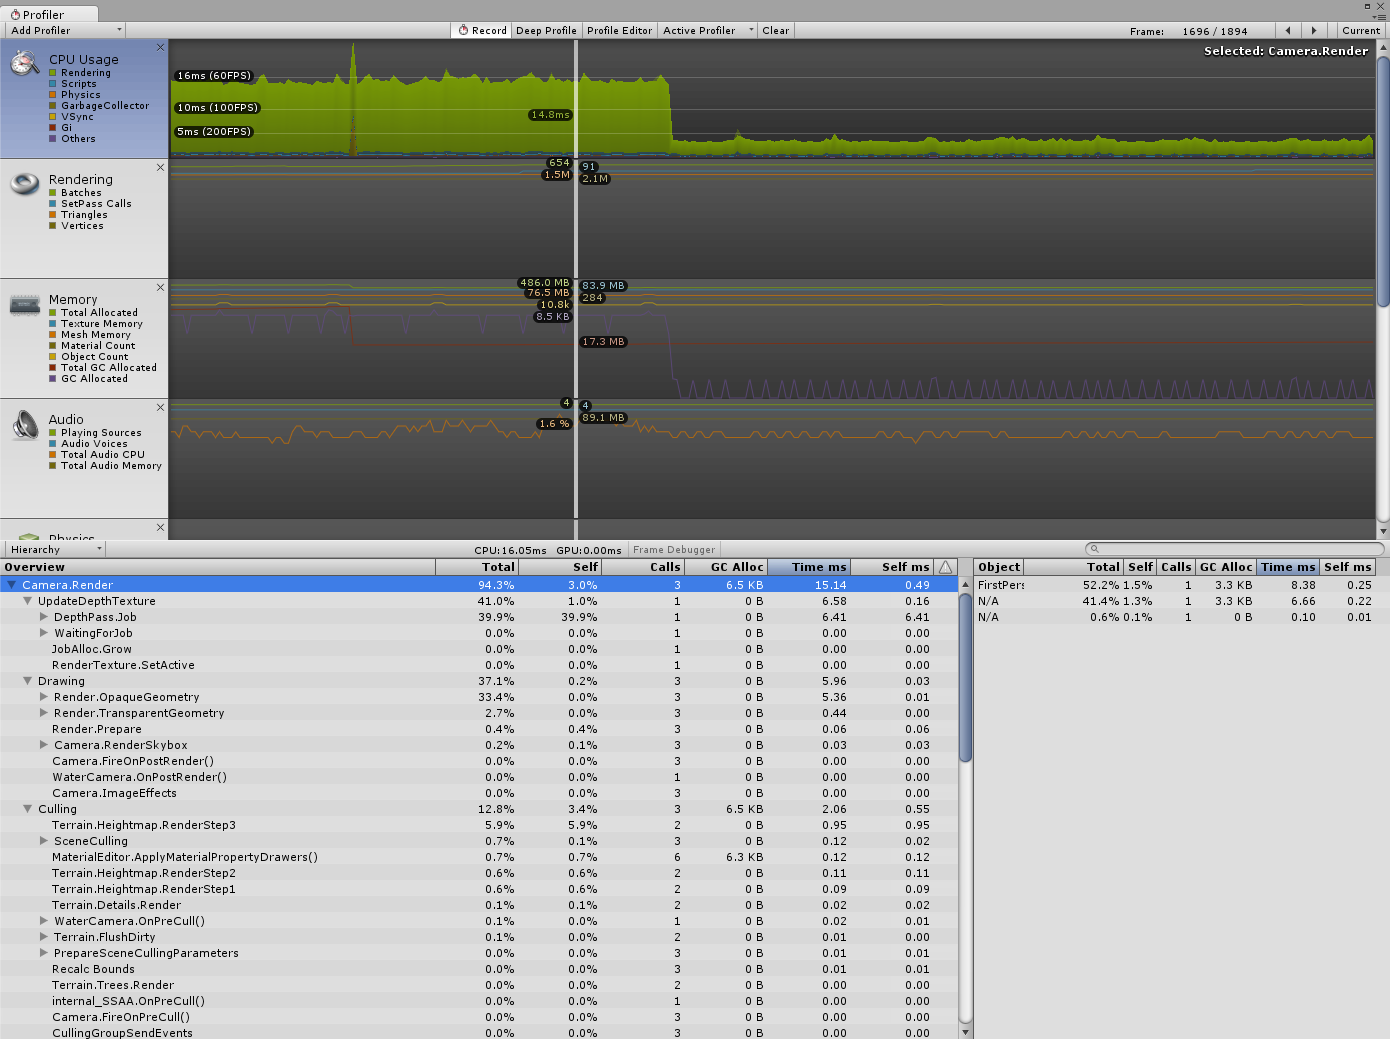Toggle the Scripts series color box
Image resolution: width=1390 pixels, height=1039 pixels.
pyautogui.click(x=52, y=84)
